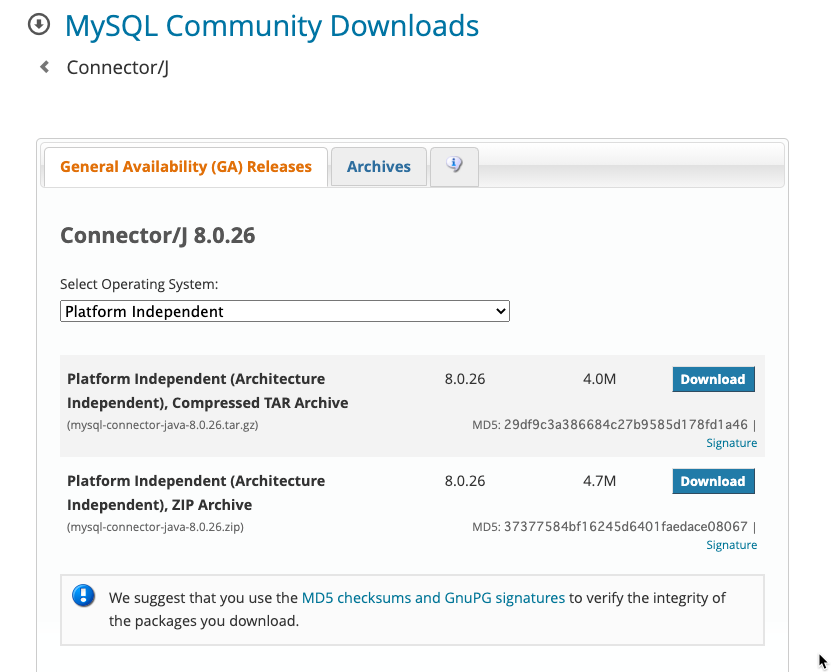Download the Compressed TAR Archive

(713, 379)
